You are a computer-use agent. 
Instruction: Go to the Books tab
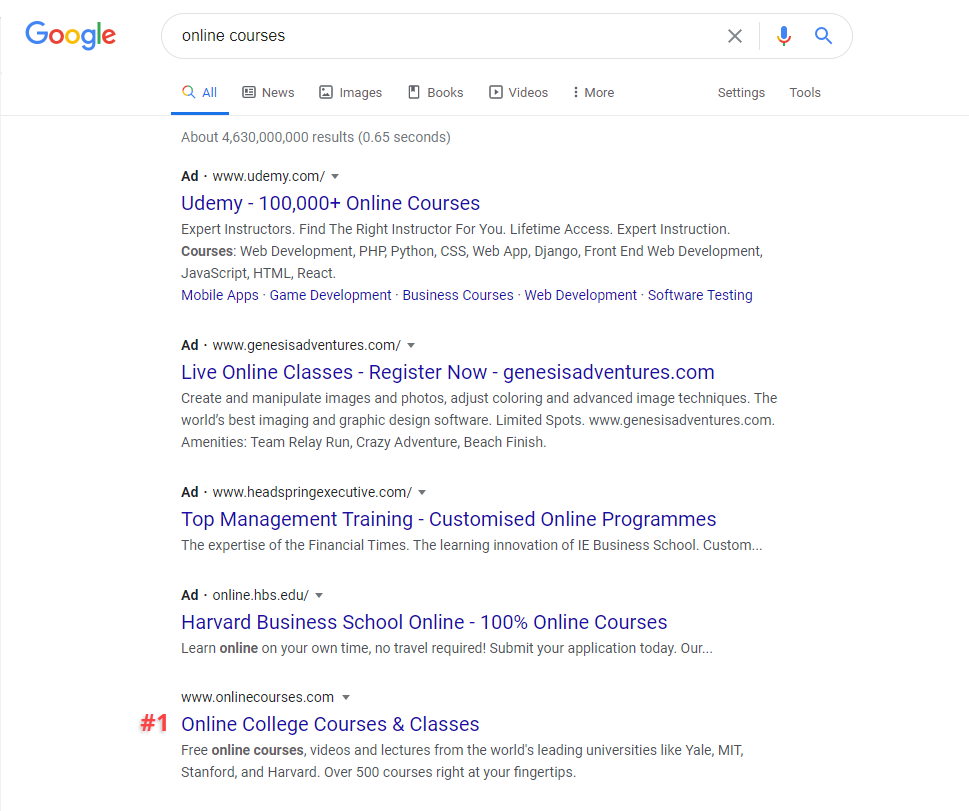[435, 93]
